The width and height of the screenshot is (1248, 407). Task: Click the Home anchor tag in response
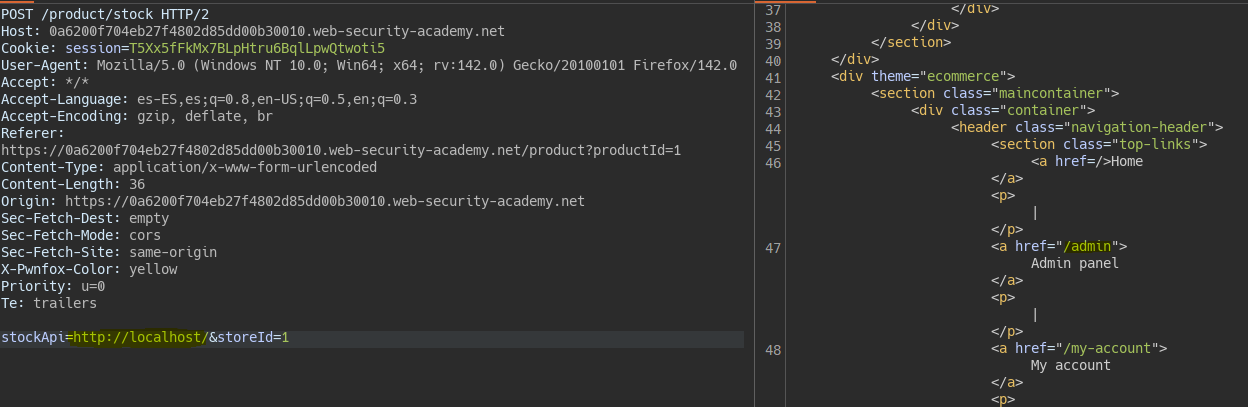tap(1086, 161)
